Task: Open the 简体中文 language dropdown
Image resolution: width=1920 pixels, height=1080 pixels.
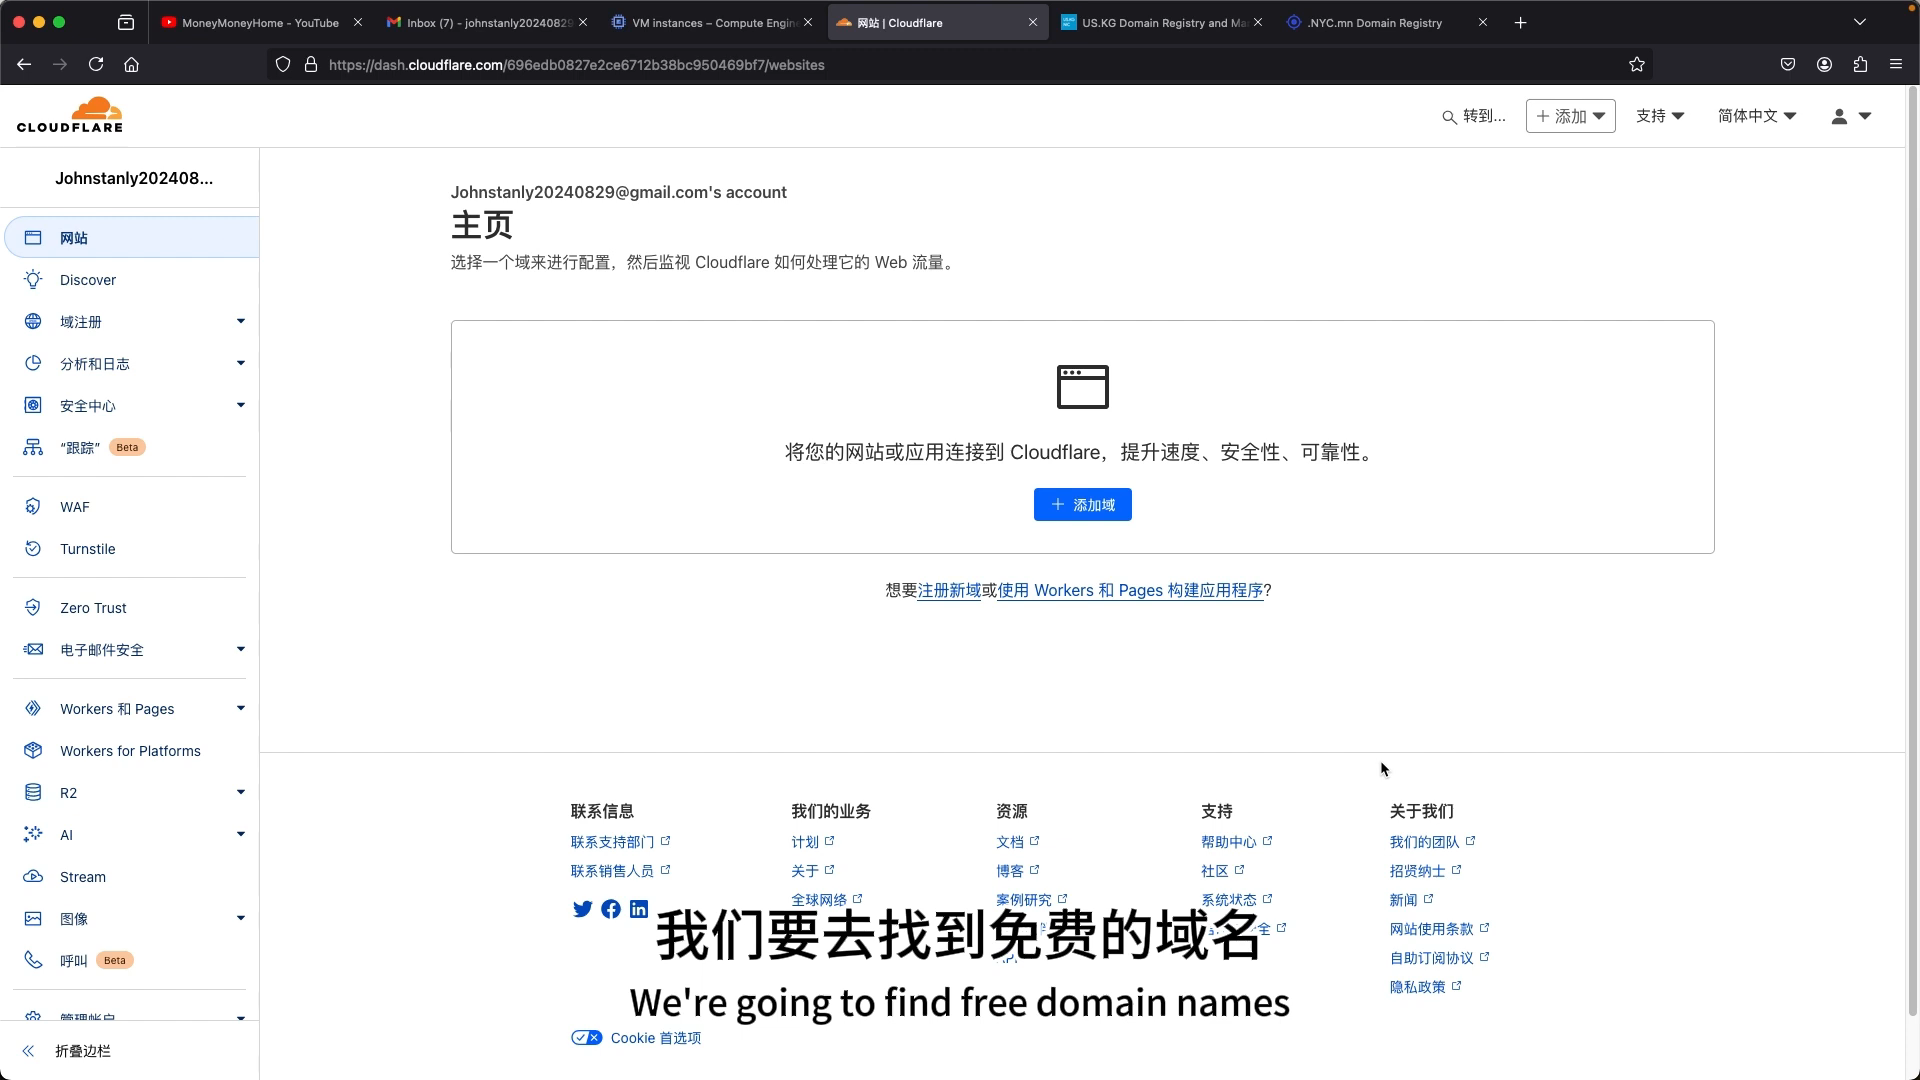Action: click(1757, 116)
